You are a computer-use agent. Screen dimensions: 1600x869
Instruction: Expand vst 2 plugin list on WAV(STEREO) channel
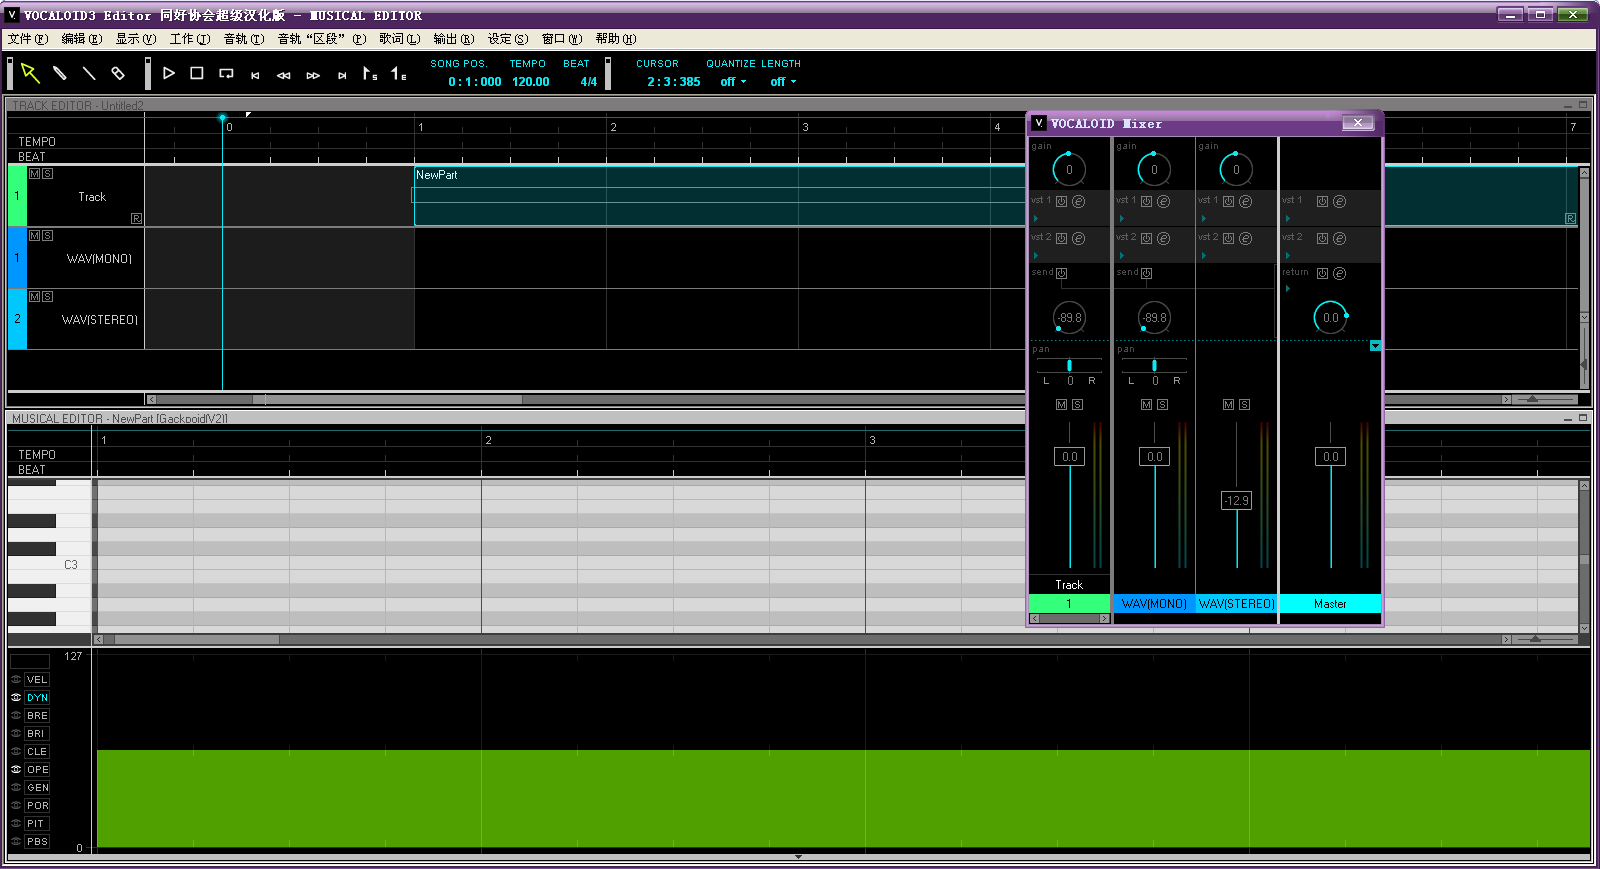[x=1203, y=255]
